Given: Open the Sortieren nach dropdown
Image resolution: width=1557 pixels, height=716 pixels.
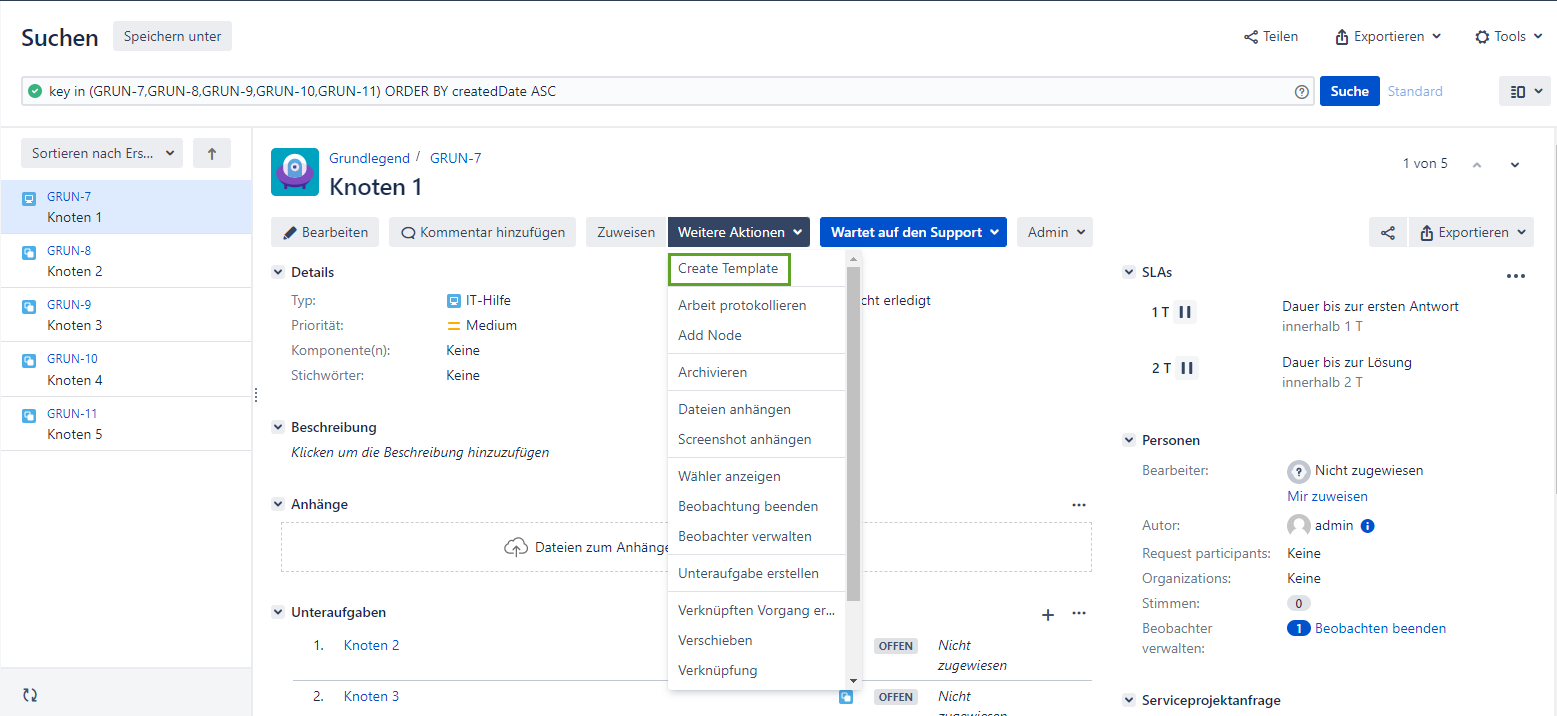Looking at the screenshot, I should tap(102, 153).
